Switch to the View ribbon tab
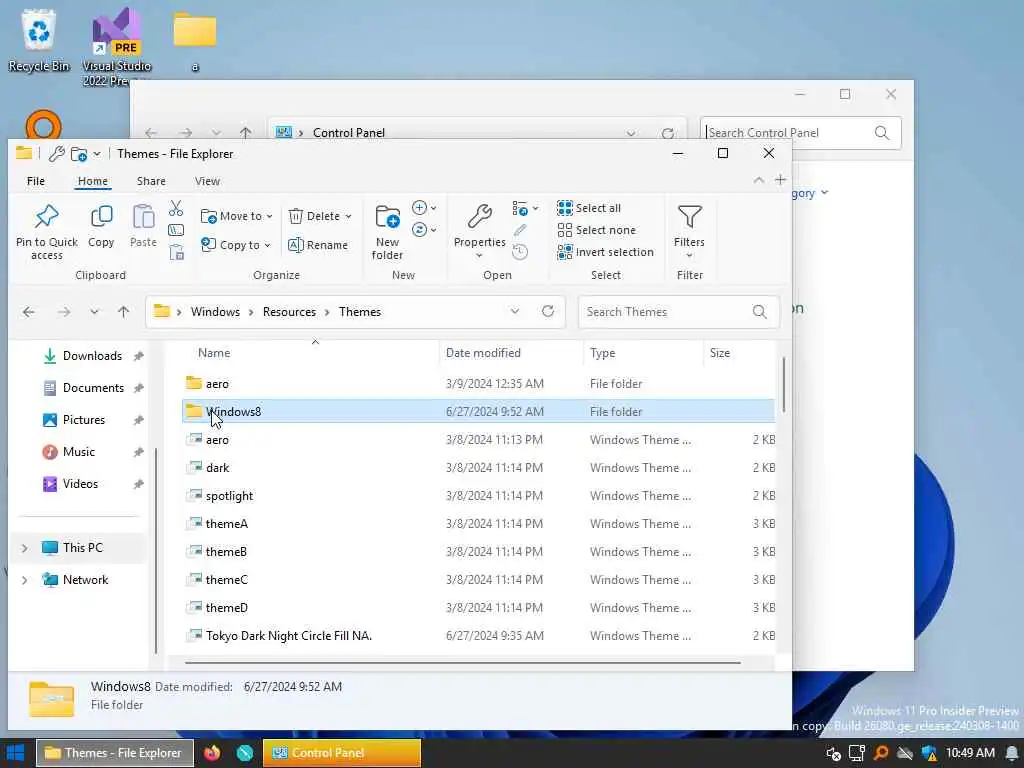The height and width of the screenshot is (768, 1024). (x=207, y=181)
